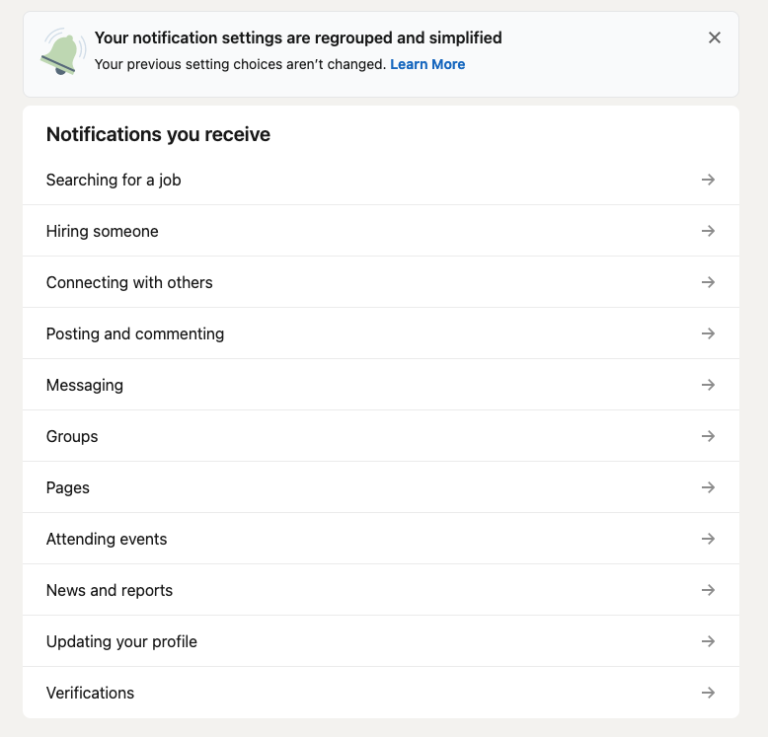Screen dimensions: 768x737
Task: Click arrow icon beside Pages
Action: 708,487
